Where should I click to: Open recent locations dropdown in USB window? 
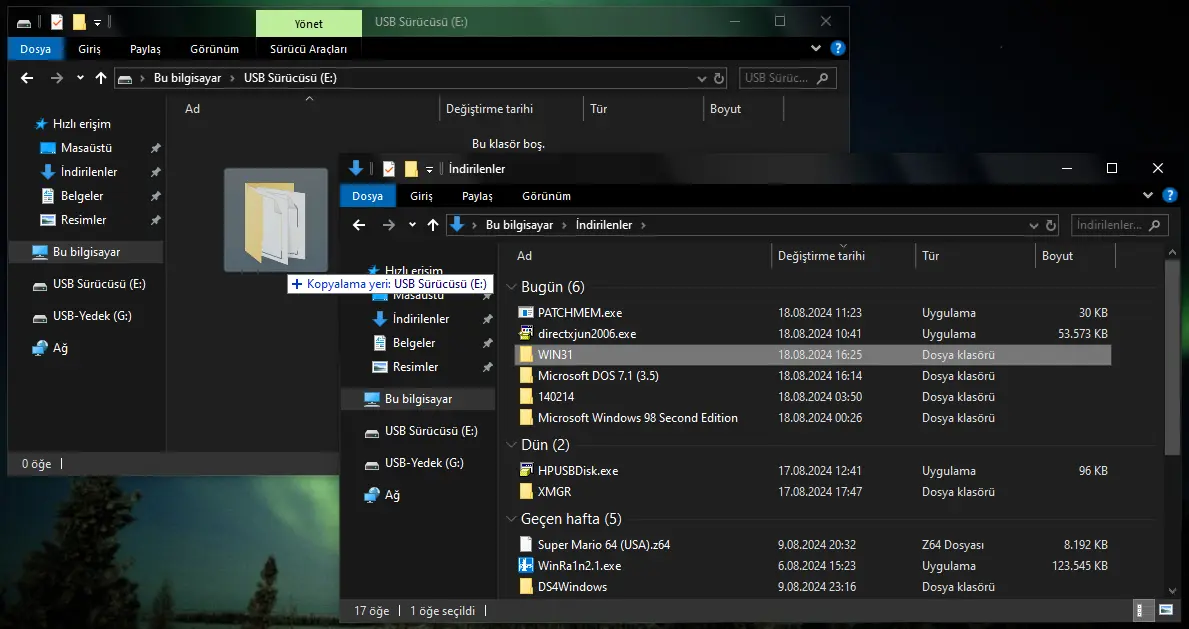80,77
